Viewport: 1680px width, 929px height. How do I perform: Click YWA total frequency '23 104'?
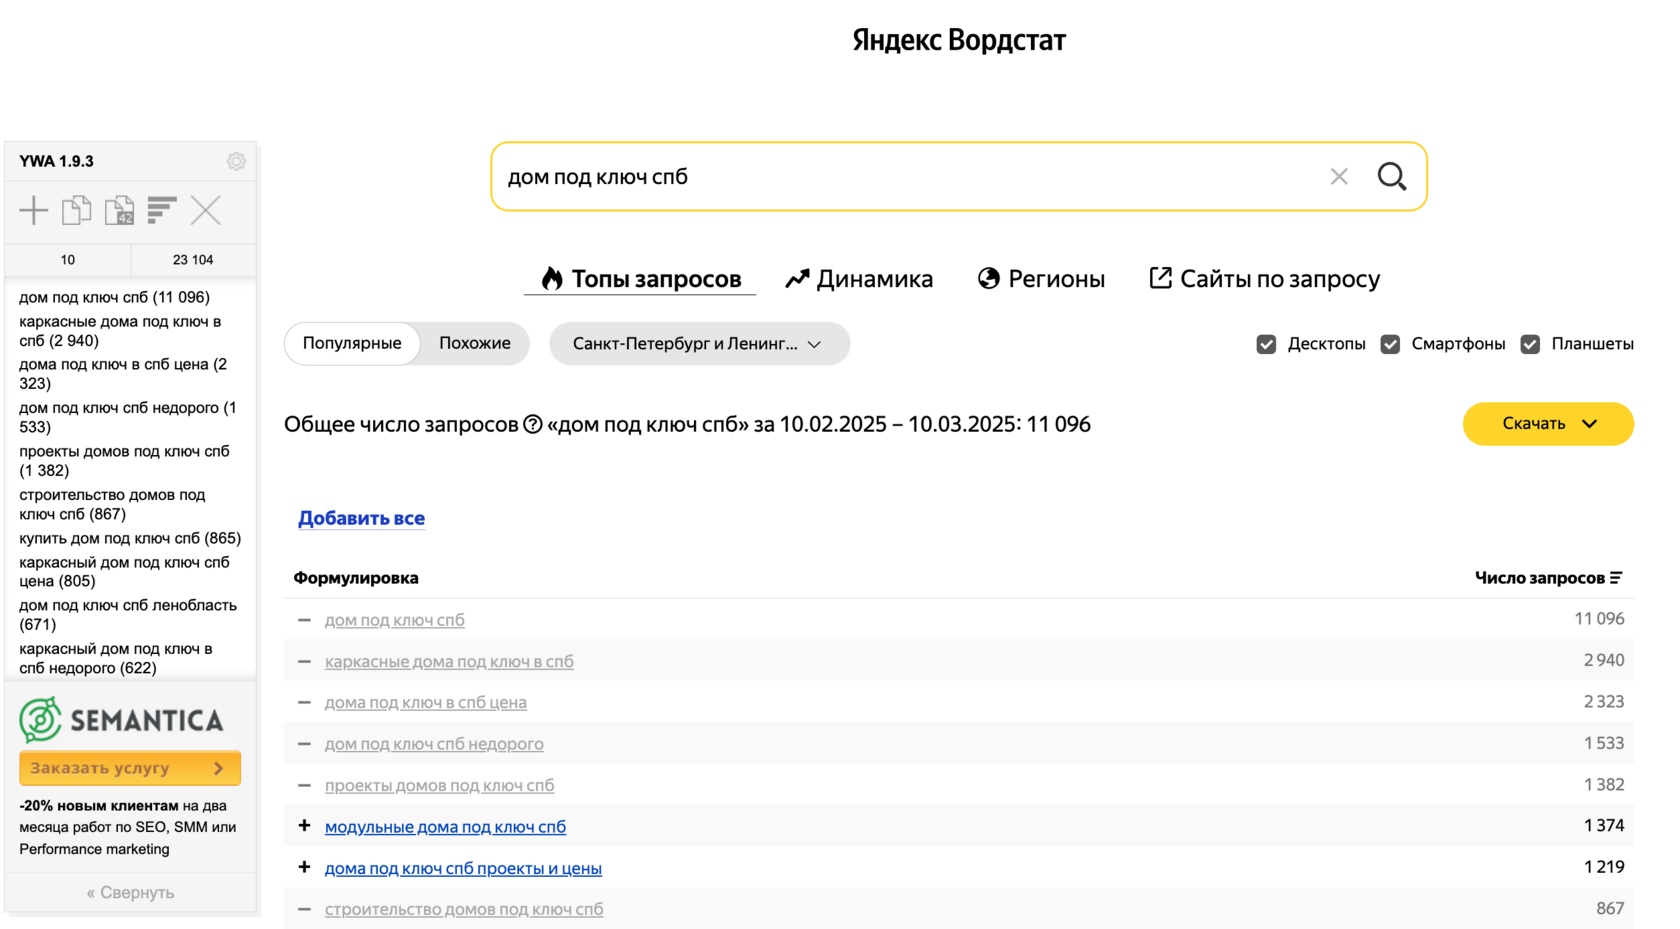pos(193,259)
